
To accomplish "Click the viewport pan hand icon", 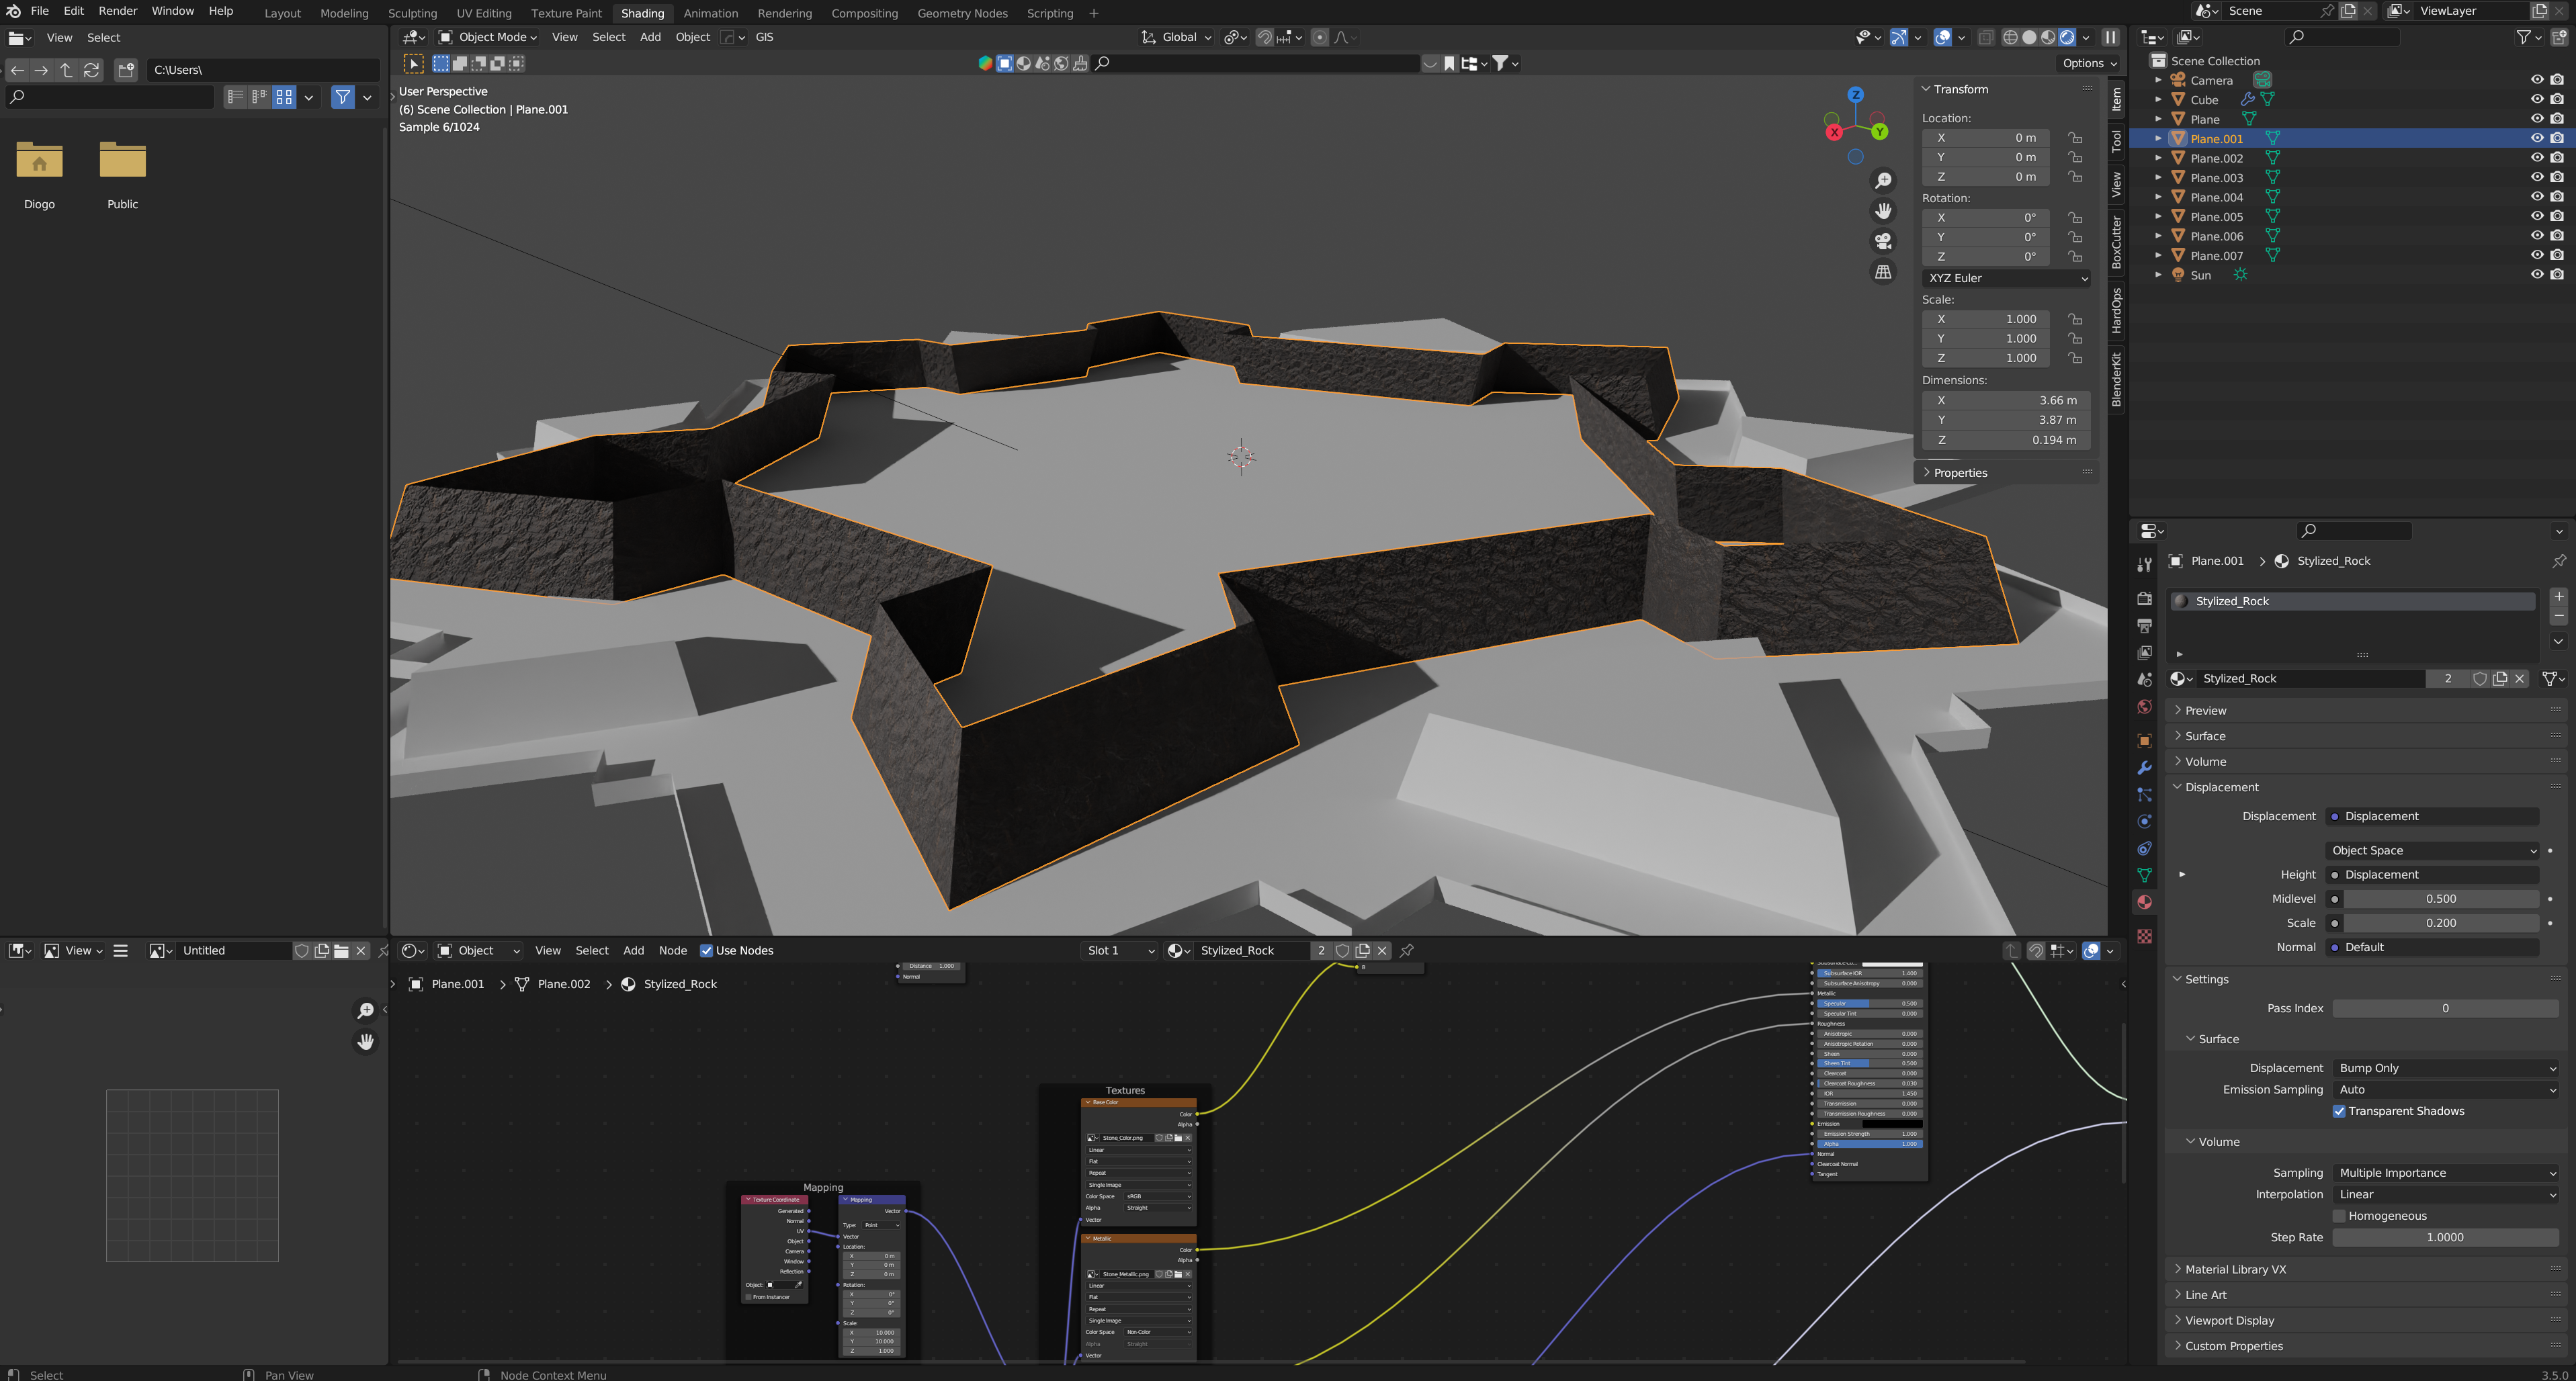I will point(1883,211).
